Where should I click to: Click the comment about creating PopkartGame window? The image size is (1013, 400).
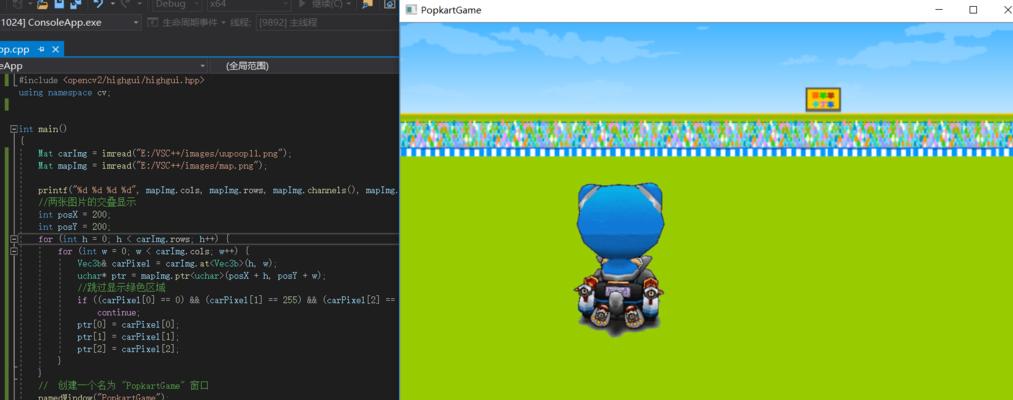click(123, 385)
